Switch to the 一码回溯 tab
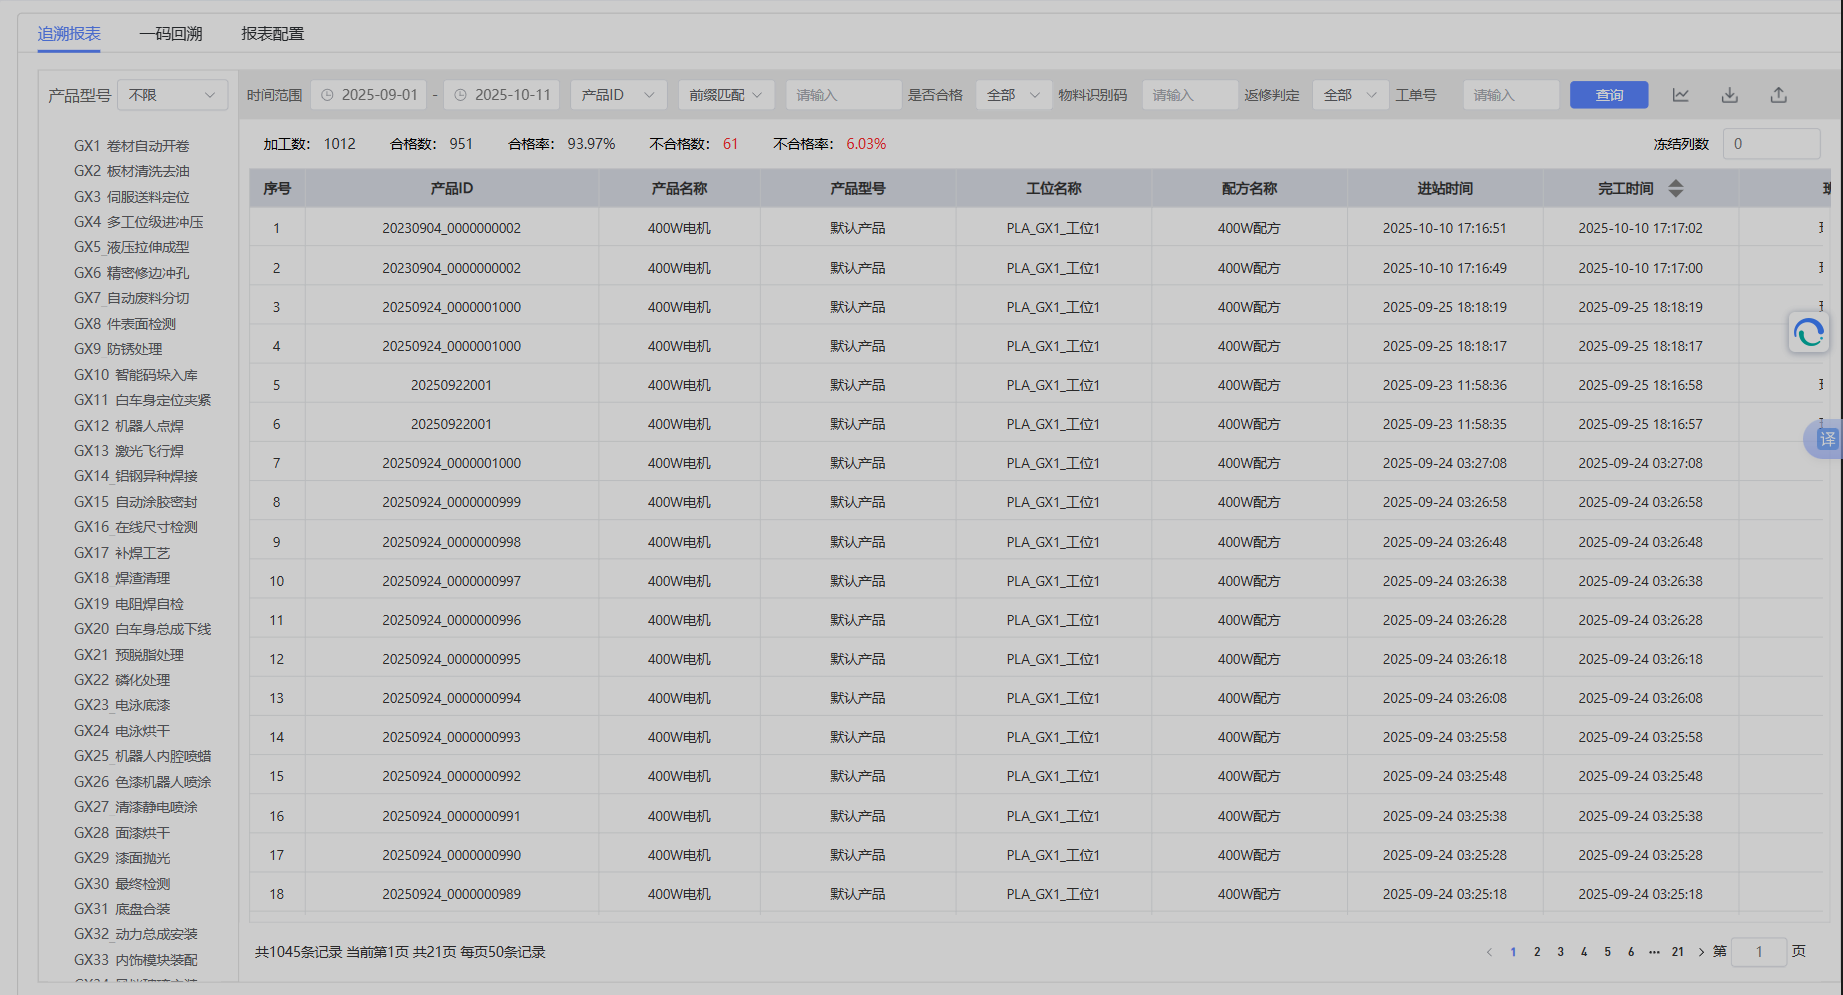Image resolution: width=1843 pixels, height=995 pixels. tap(171, 34)
